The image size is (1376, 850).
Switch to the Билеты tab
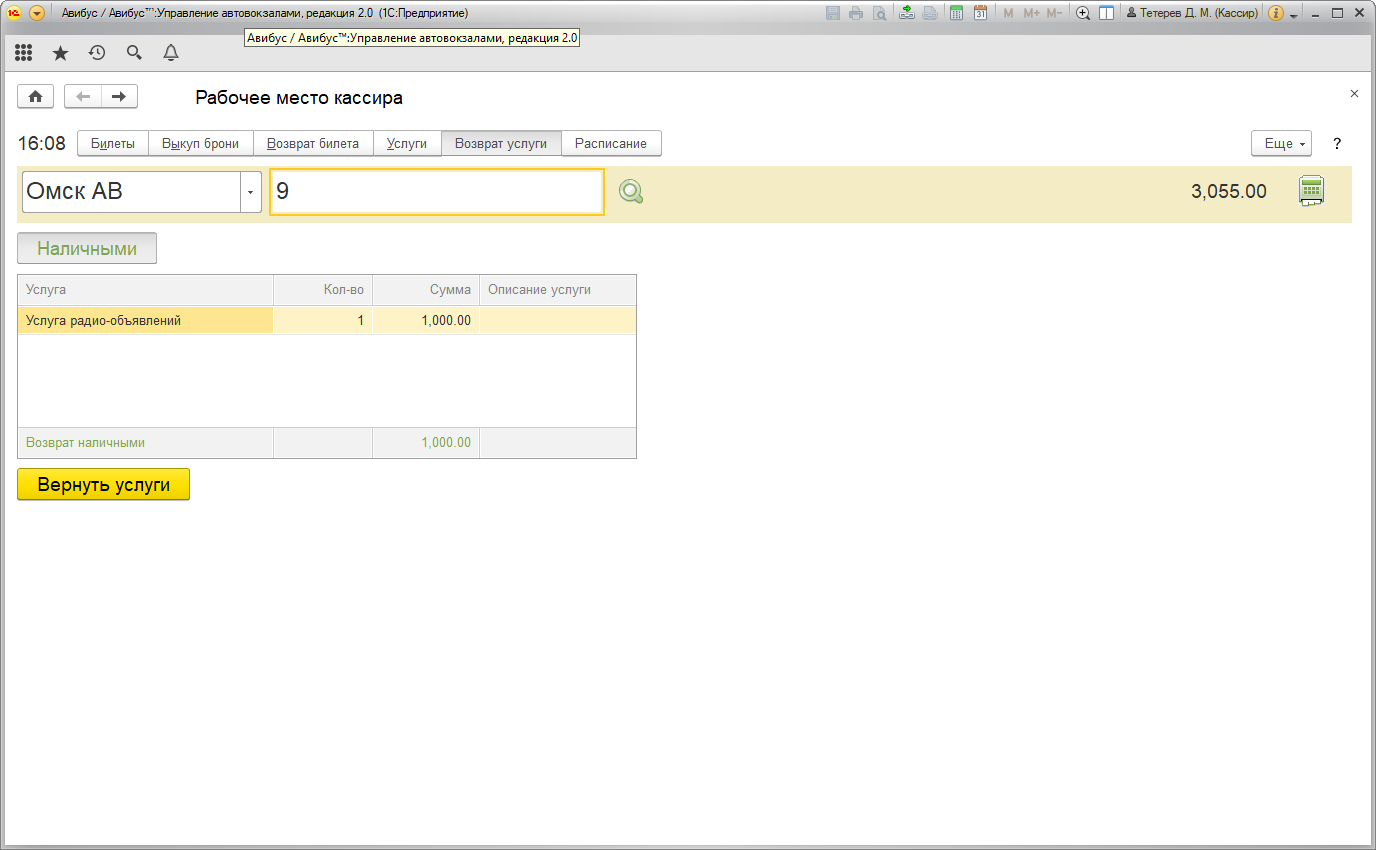point(113,143)
